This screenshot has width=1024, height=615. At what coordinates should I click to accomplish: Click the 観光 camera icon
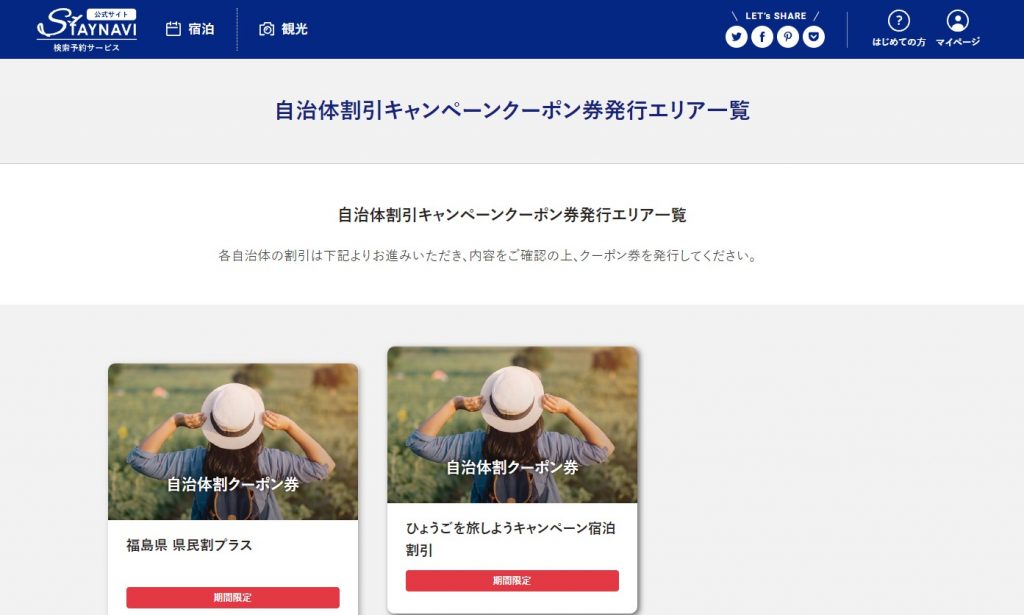(x=266, y=29)
